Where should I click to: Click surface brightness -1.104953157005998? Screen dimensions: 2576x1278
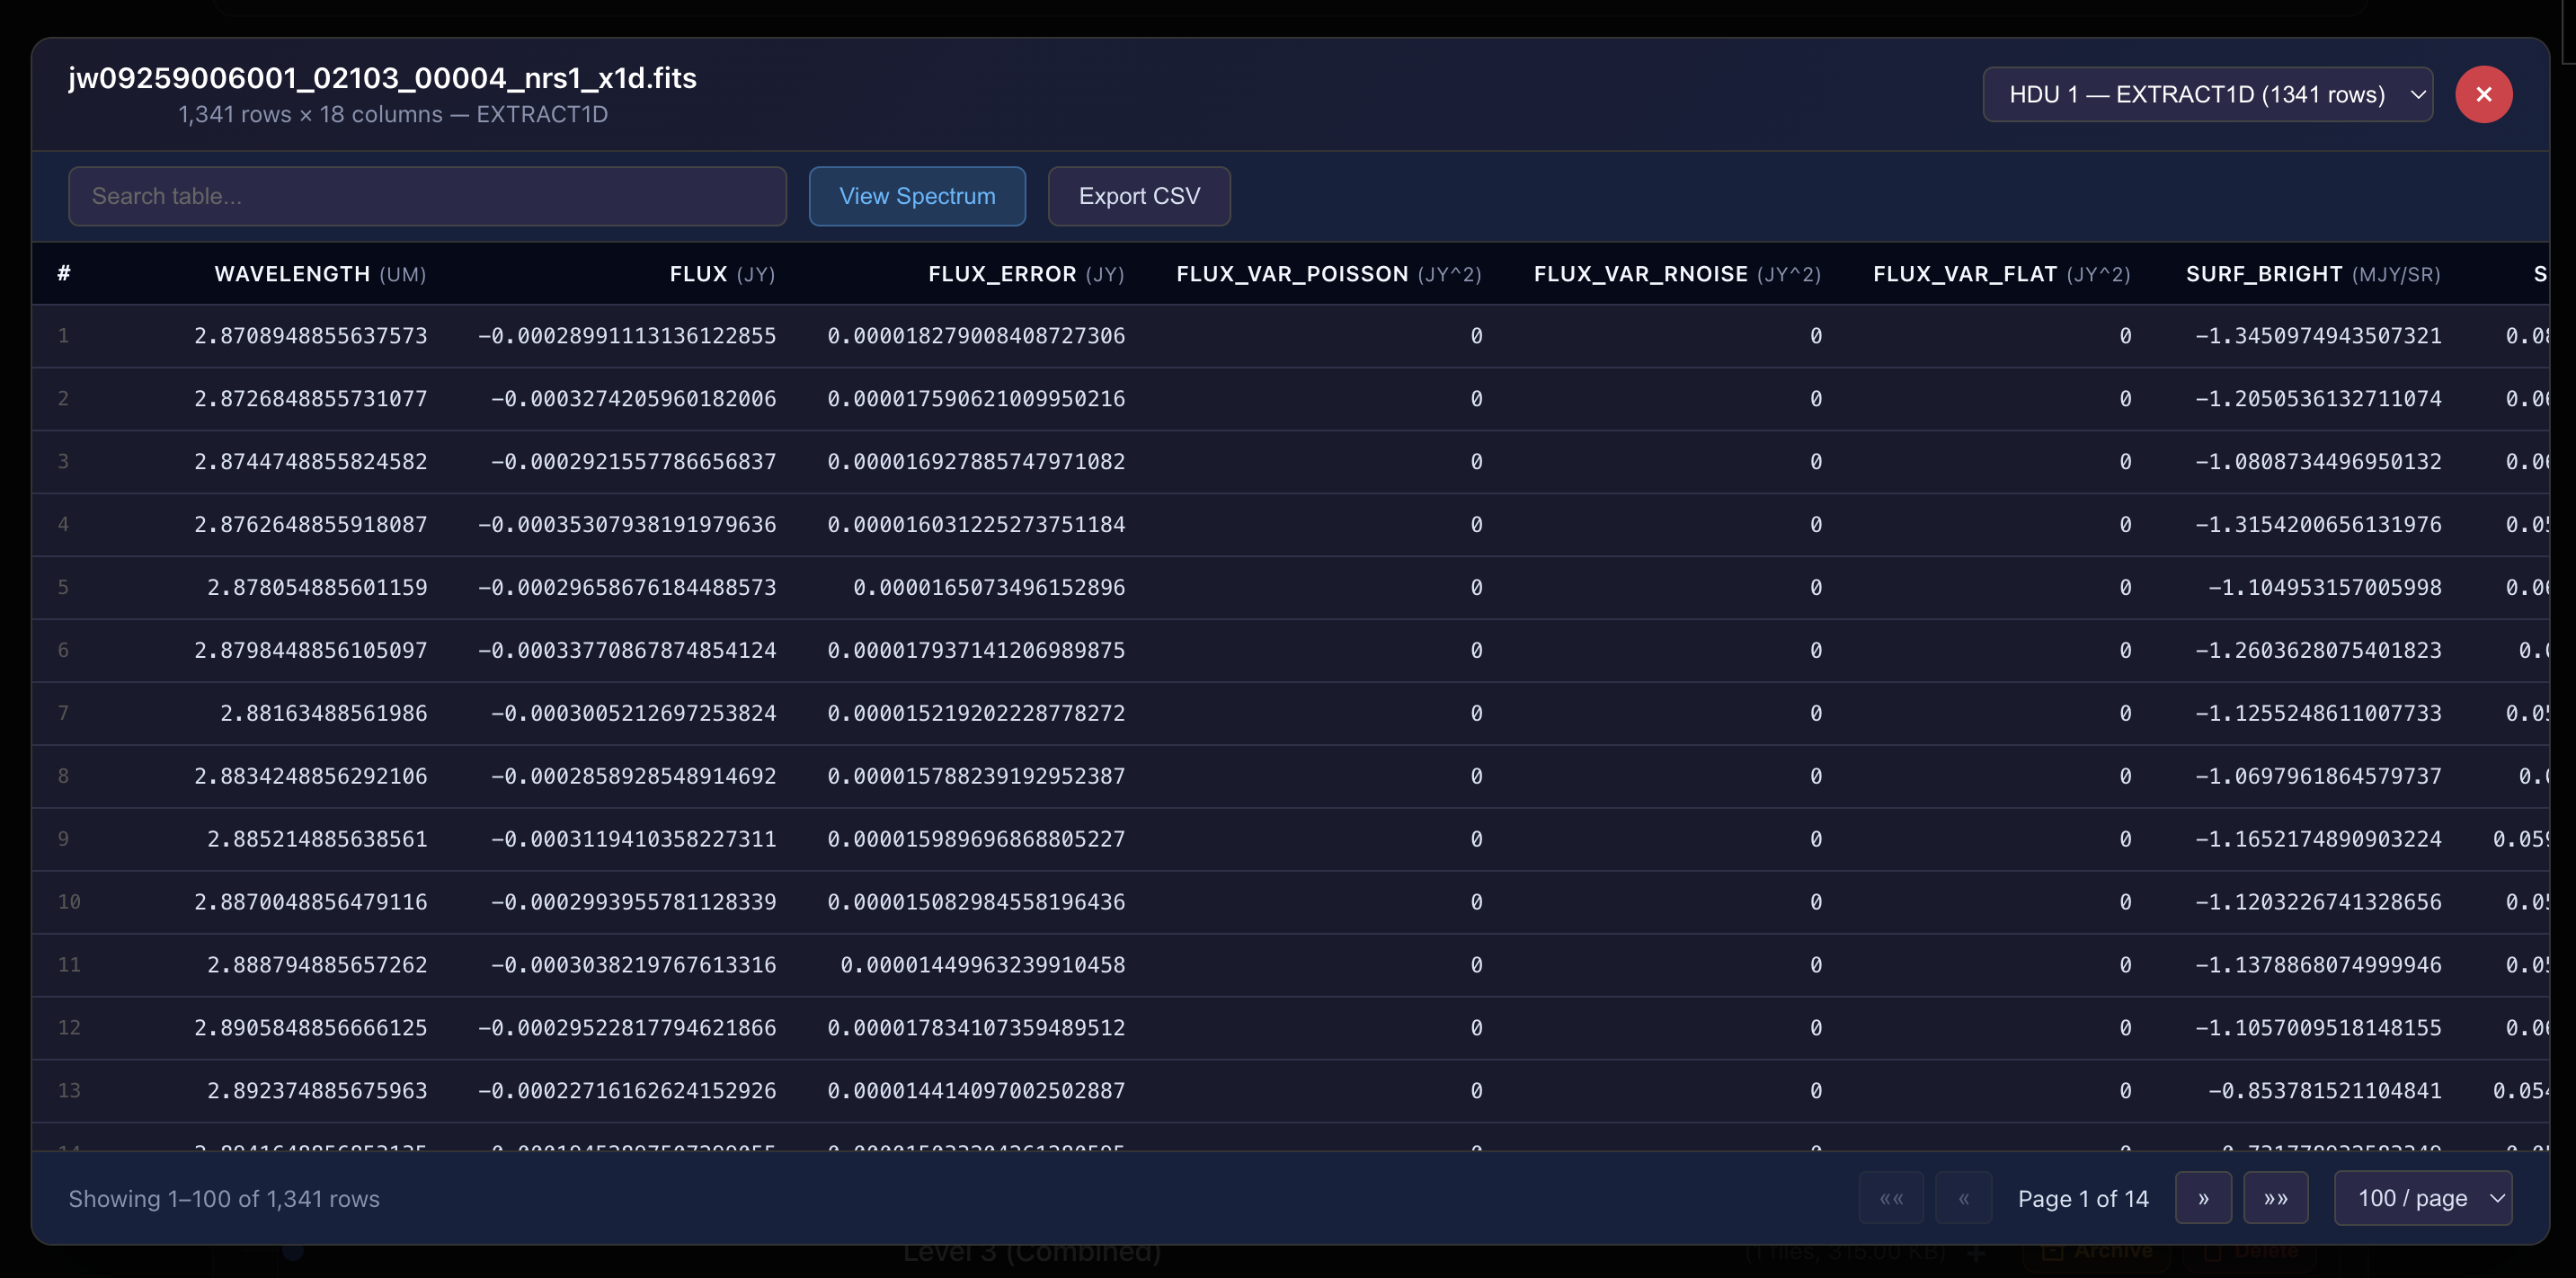(x=2325, y=588)
